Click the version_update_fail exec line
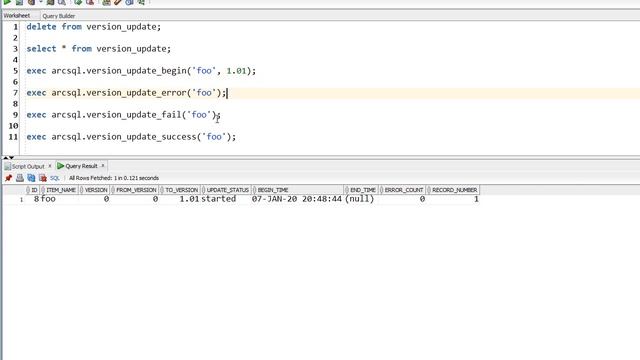 coord(123,115)
